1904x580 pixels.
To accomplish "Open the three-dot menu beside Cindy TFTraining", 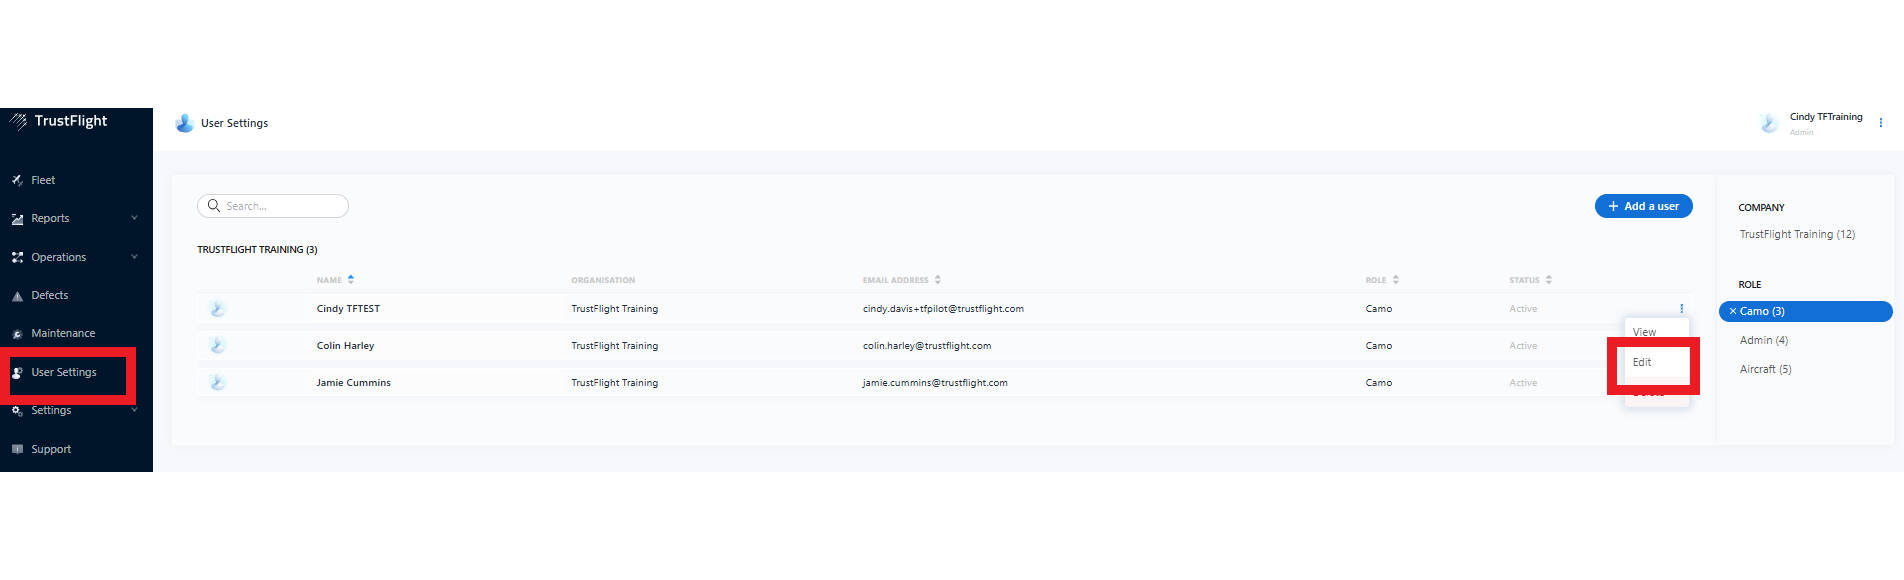I will (x=1881, y=123).
